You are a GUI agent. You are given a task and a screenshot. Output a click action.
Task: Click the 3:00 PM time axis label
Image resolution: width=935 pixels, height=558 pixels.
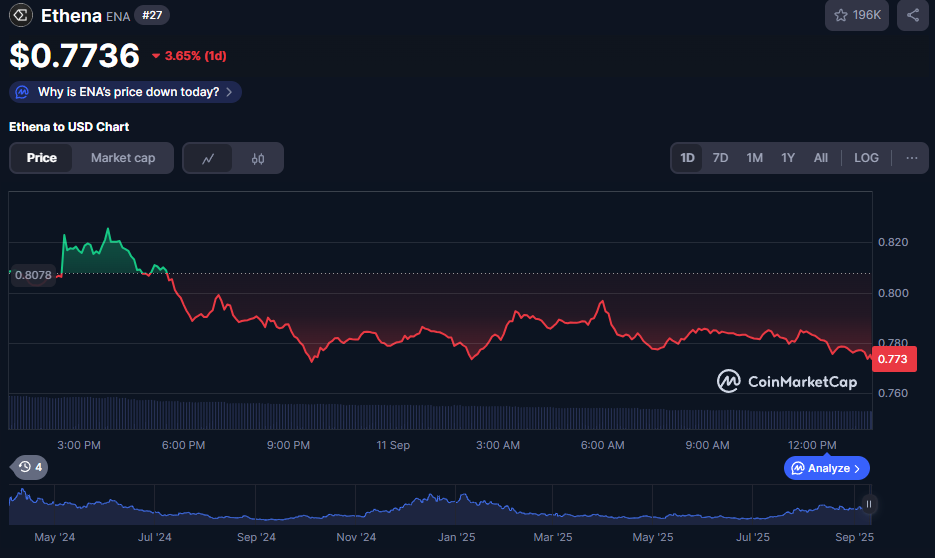point(79,445)
